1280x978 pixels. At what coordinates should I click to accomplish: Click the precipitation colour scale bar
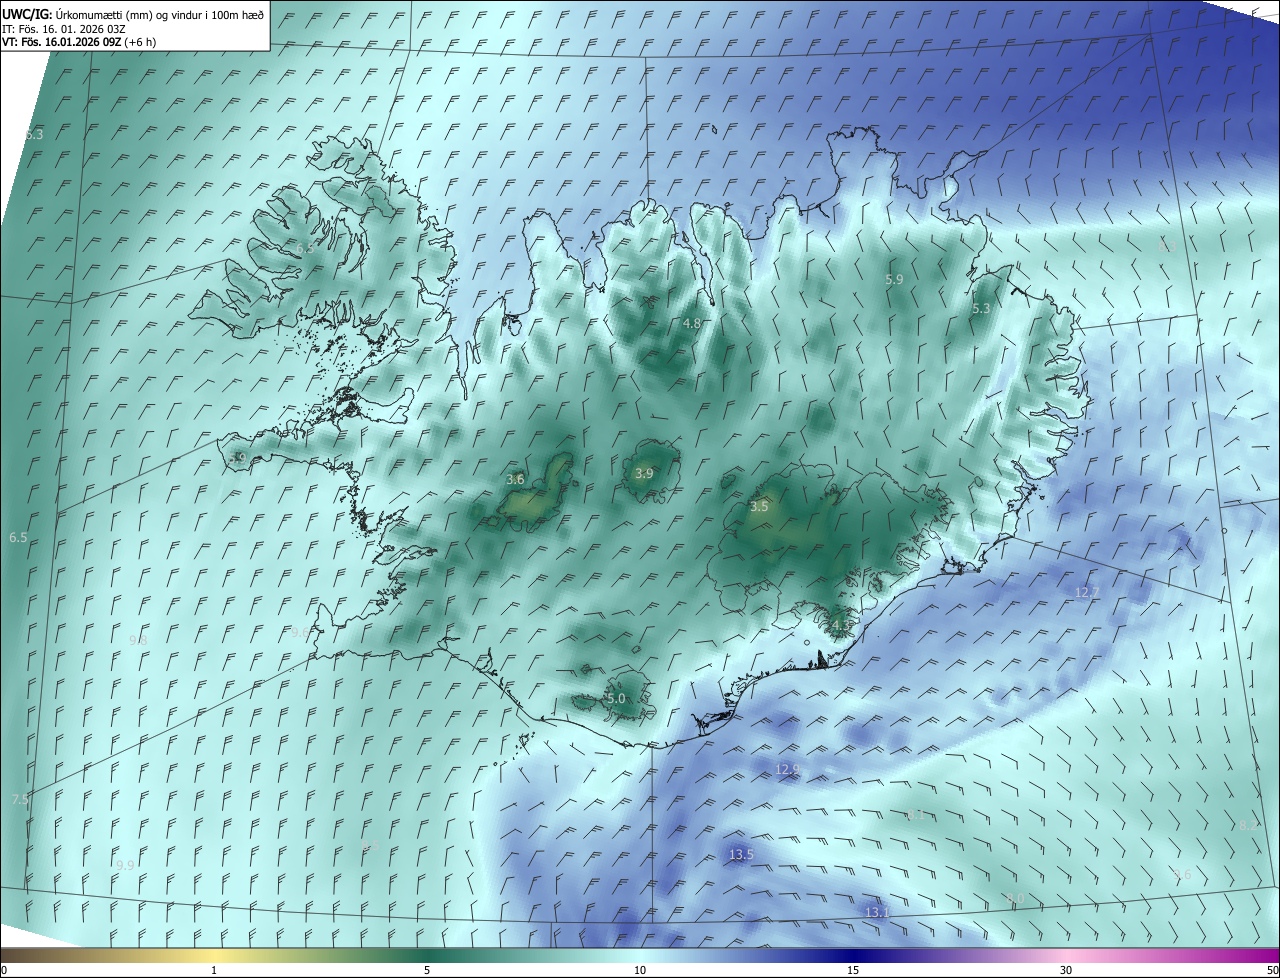coord(640,955)
